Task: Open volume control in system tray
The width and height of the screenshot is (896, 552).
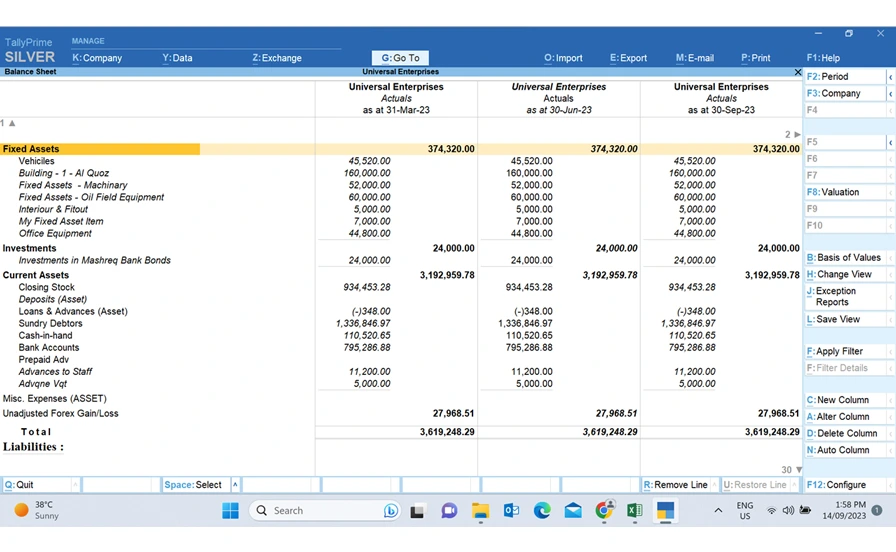Action: coord(788,510)
